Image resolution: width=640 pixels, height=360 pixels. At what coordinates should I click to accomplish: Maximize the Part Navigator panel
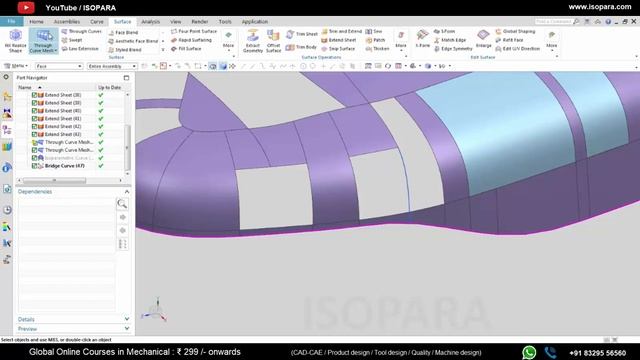click(126, 78)
